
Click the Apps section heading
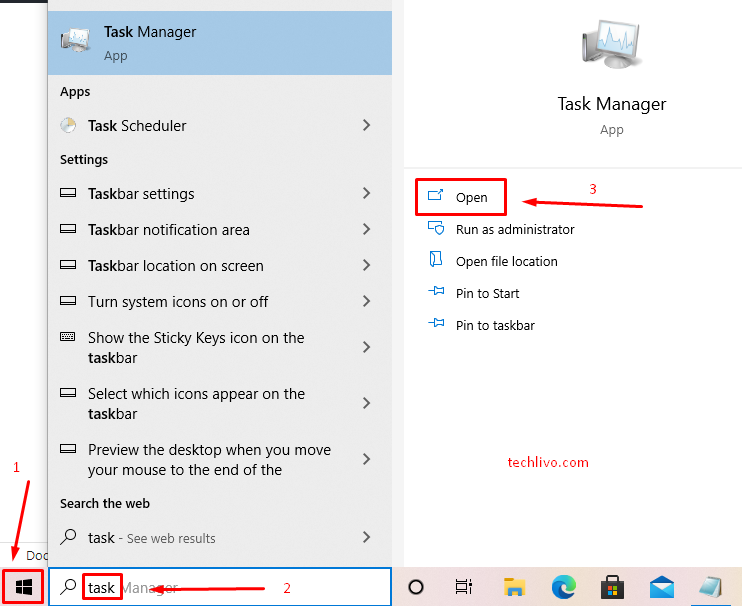click(75, 92)
